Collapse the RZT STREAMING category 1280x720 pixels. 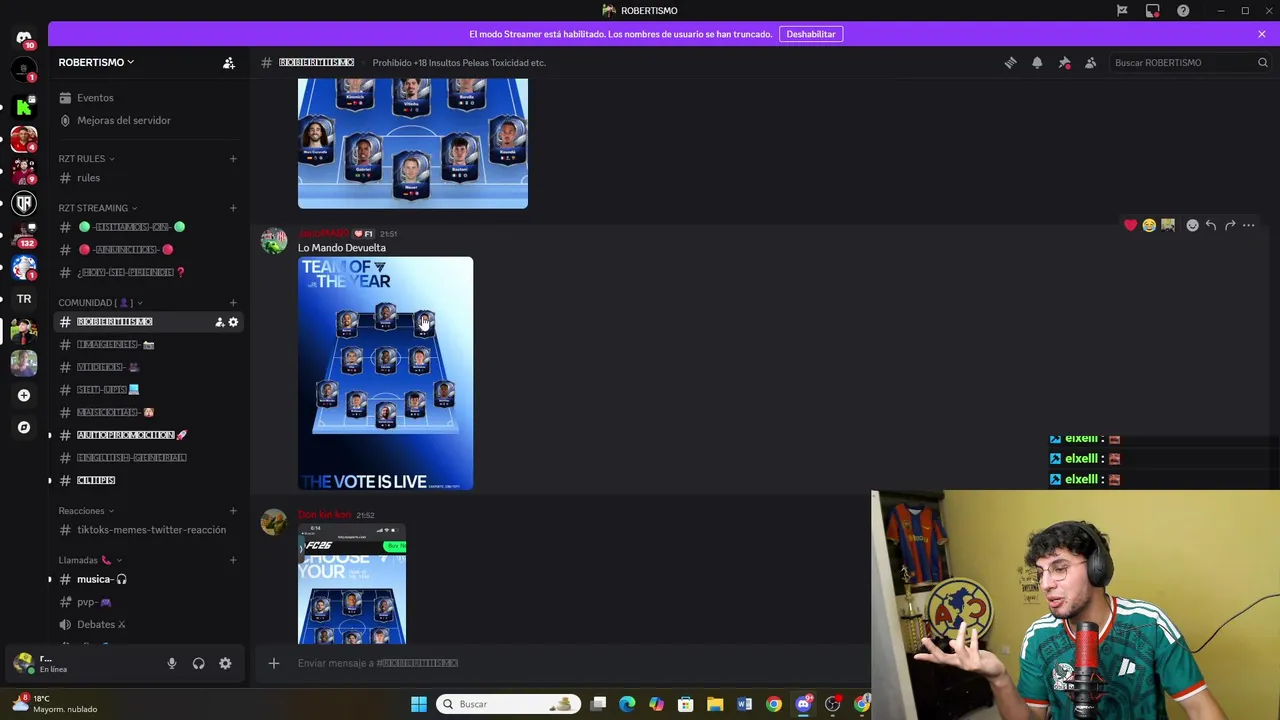tap(98, 208)
